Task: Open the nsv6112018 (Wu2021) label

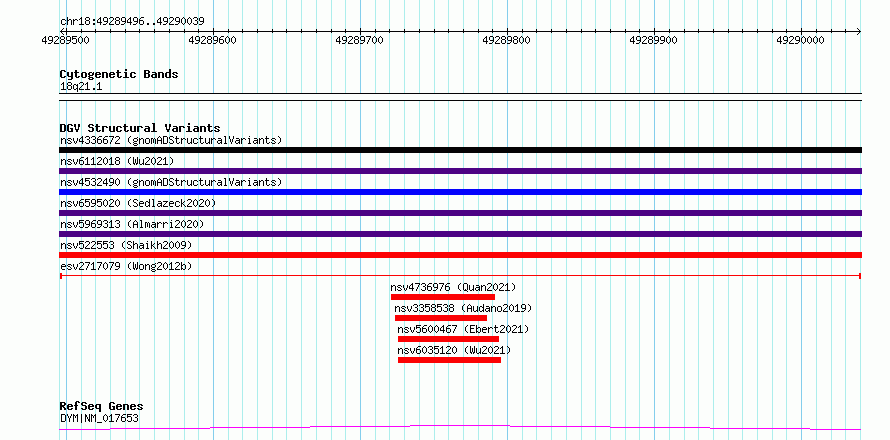Action: tap(117, 161)
